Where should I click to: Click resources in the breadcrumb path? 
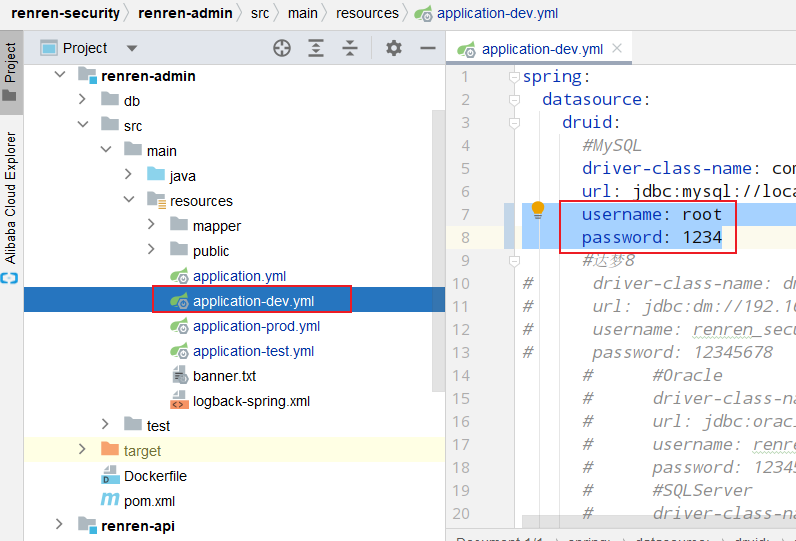[x=367, y=13]
